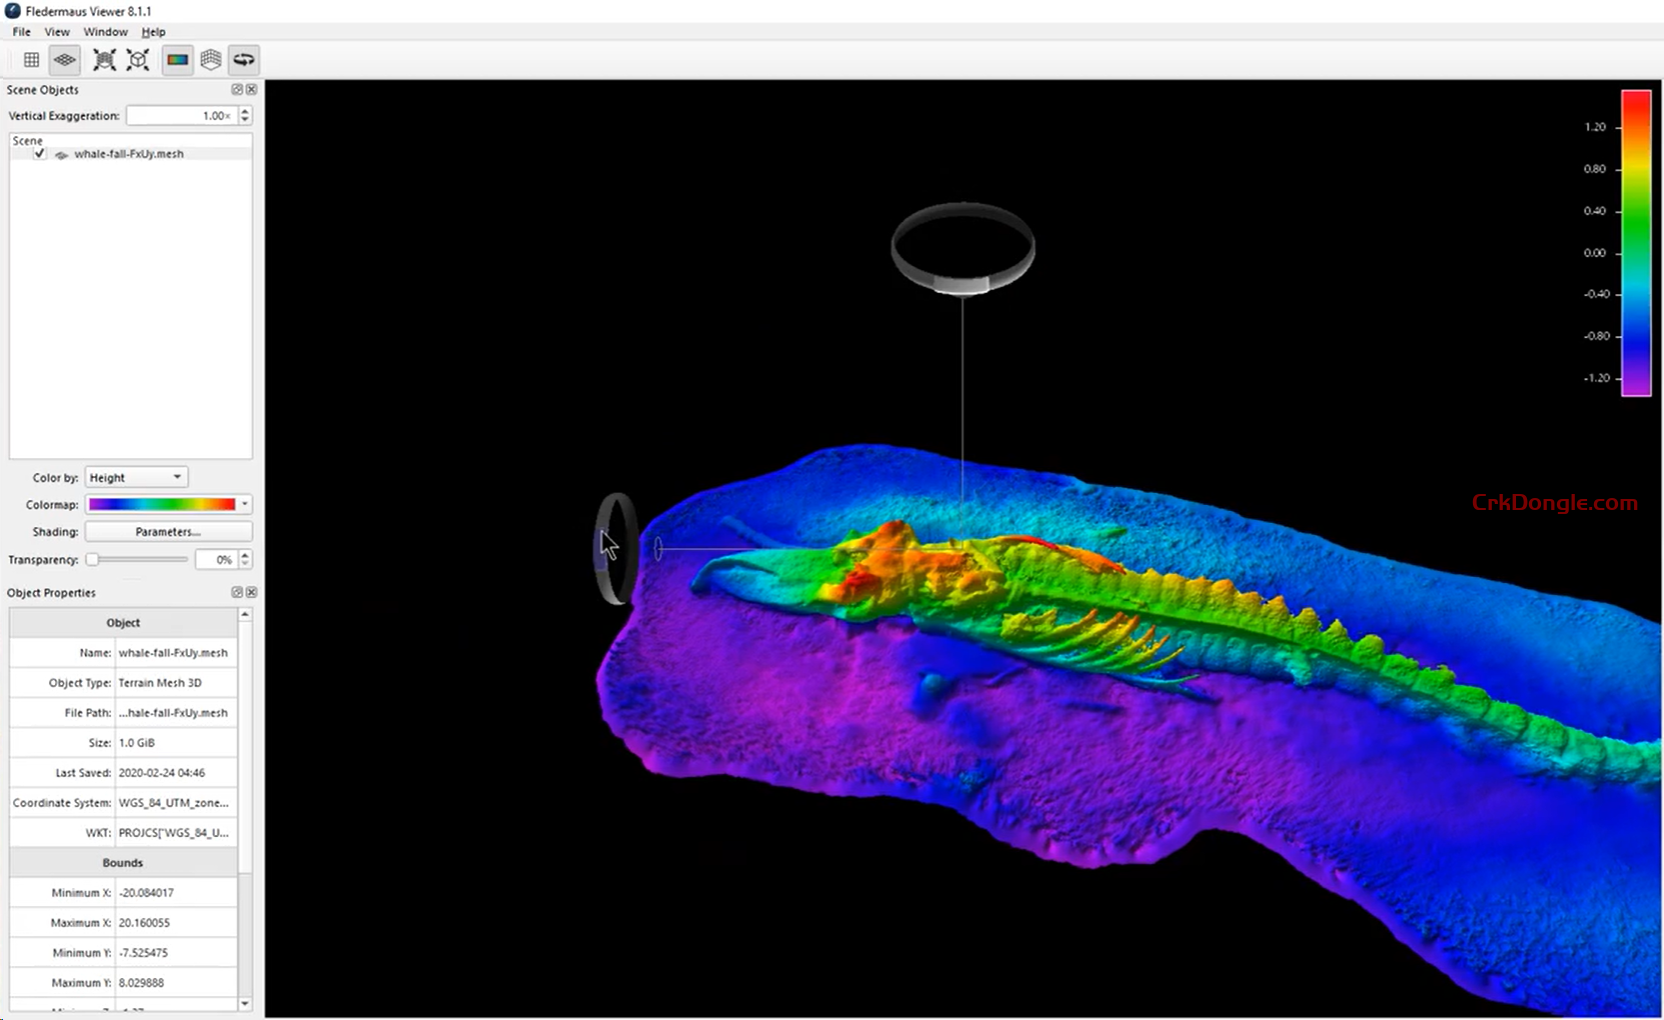Screen dimensions: 1664x1020
Task: Click the Vertical Exaggeration input field
Action: pyautogui.click(x=180, y=116)
